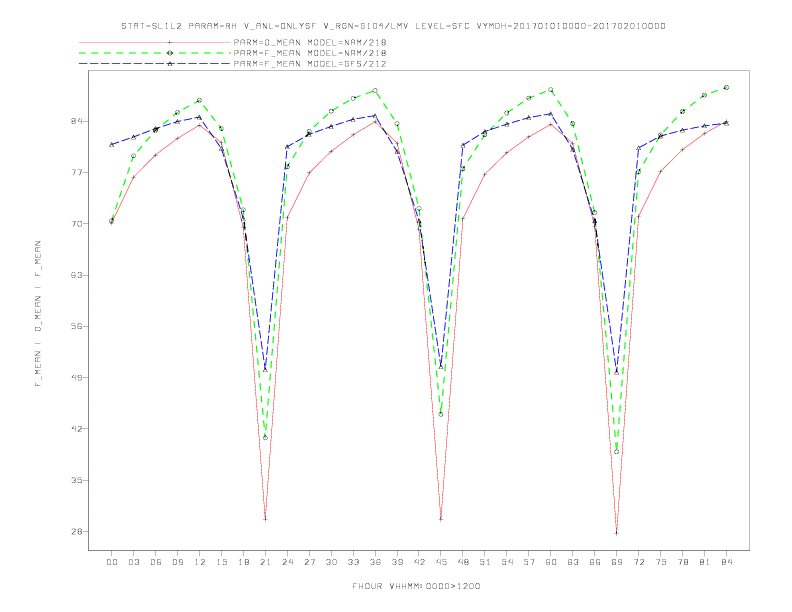Click the blue triangle data point at hour 45

pos(441,367)
